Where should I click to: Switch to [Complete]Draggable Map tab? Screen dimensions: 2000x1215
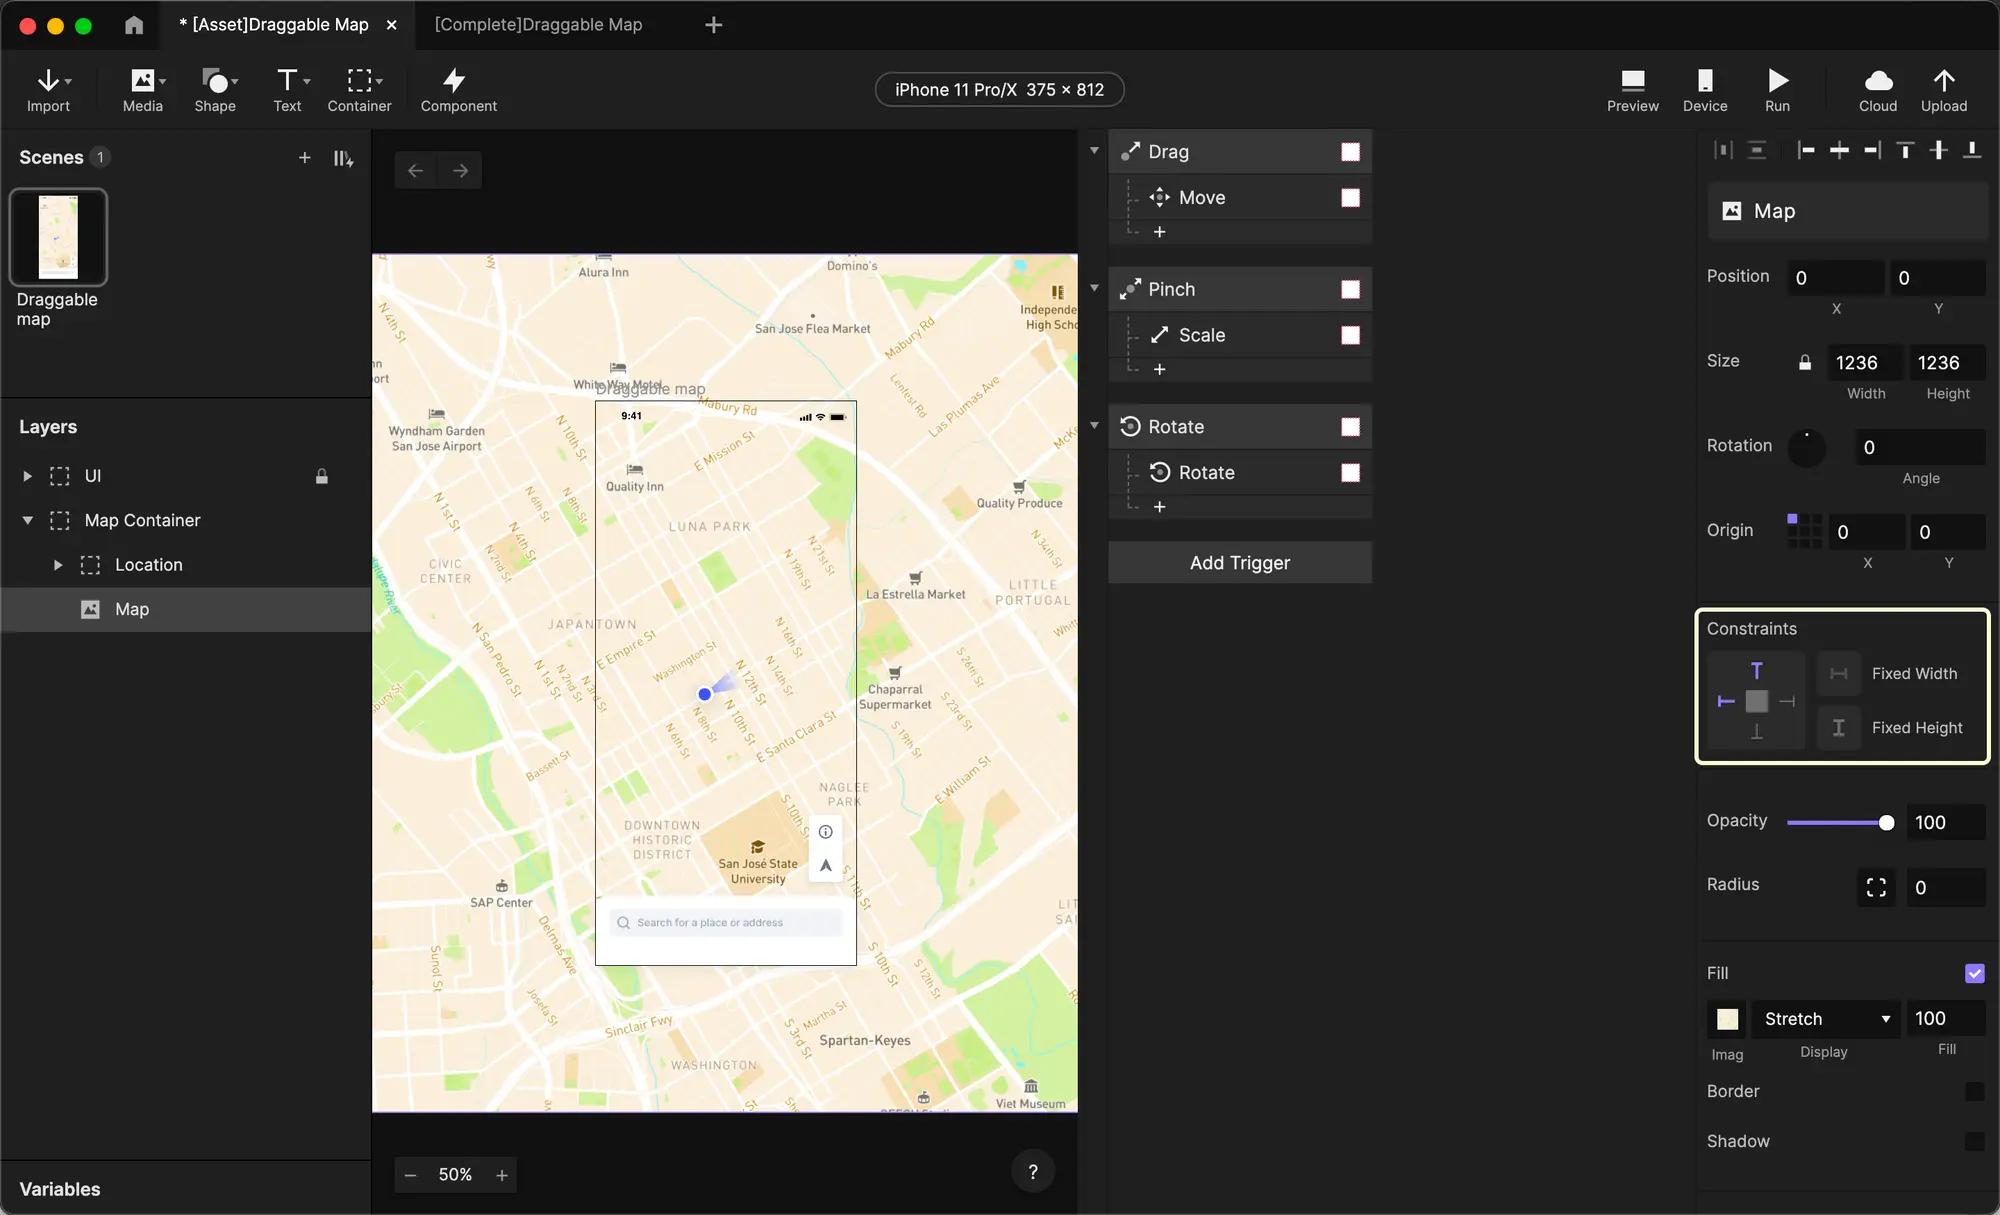538,25
